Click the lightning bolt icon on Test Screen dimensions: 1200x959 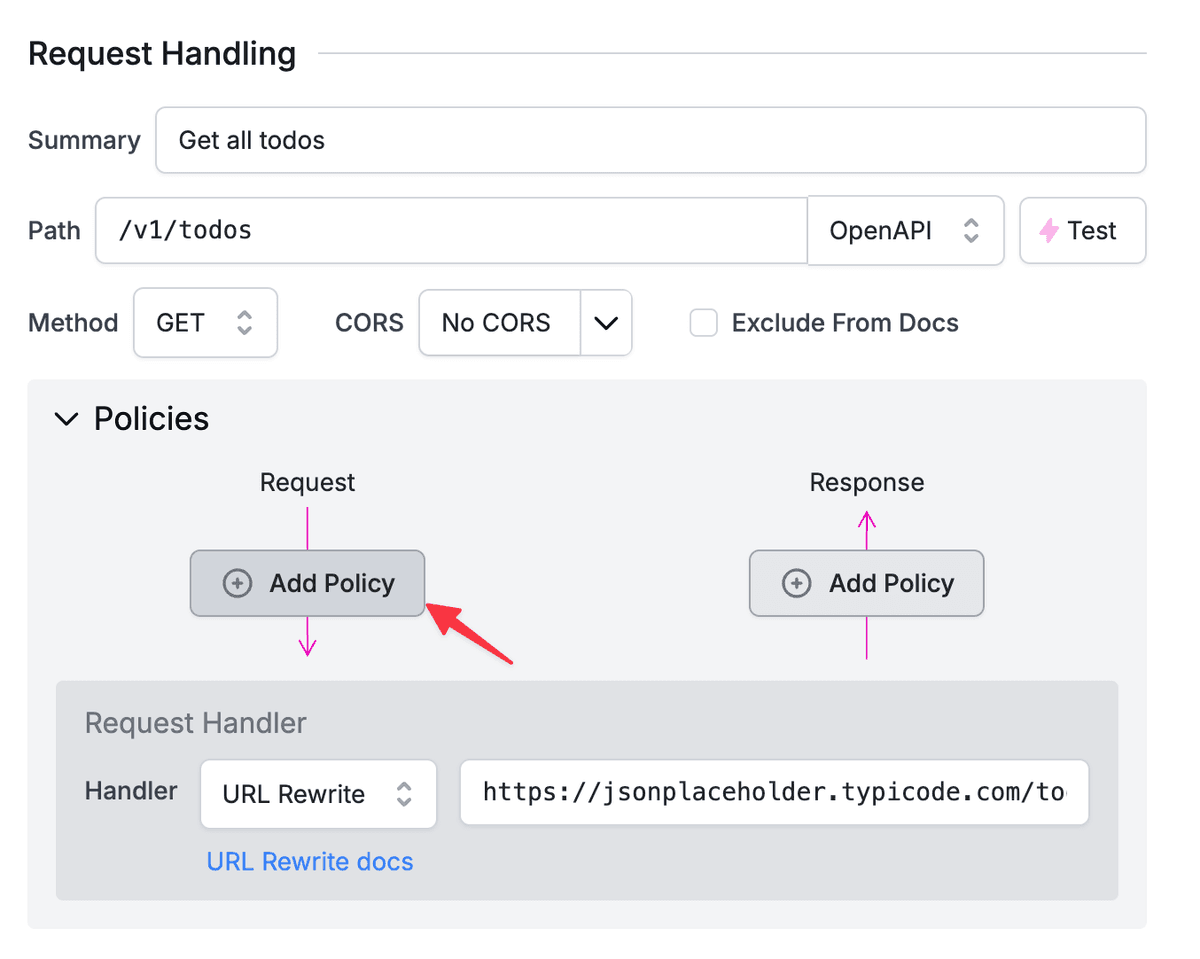[x=1049, y=231]
